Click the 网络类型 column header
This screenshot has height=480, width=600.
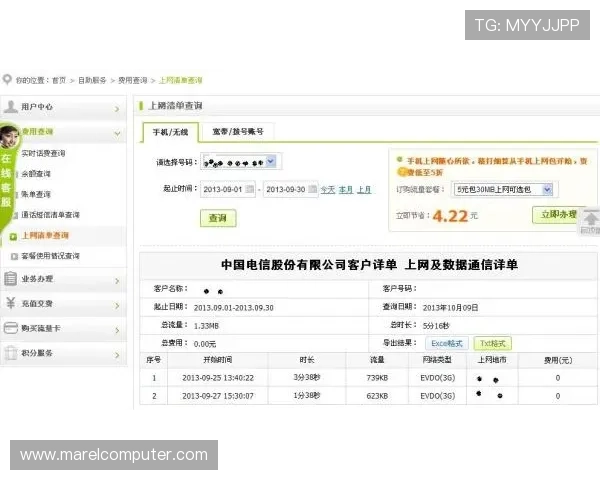click(x=437, y=360)
